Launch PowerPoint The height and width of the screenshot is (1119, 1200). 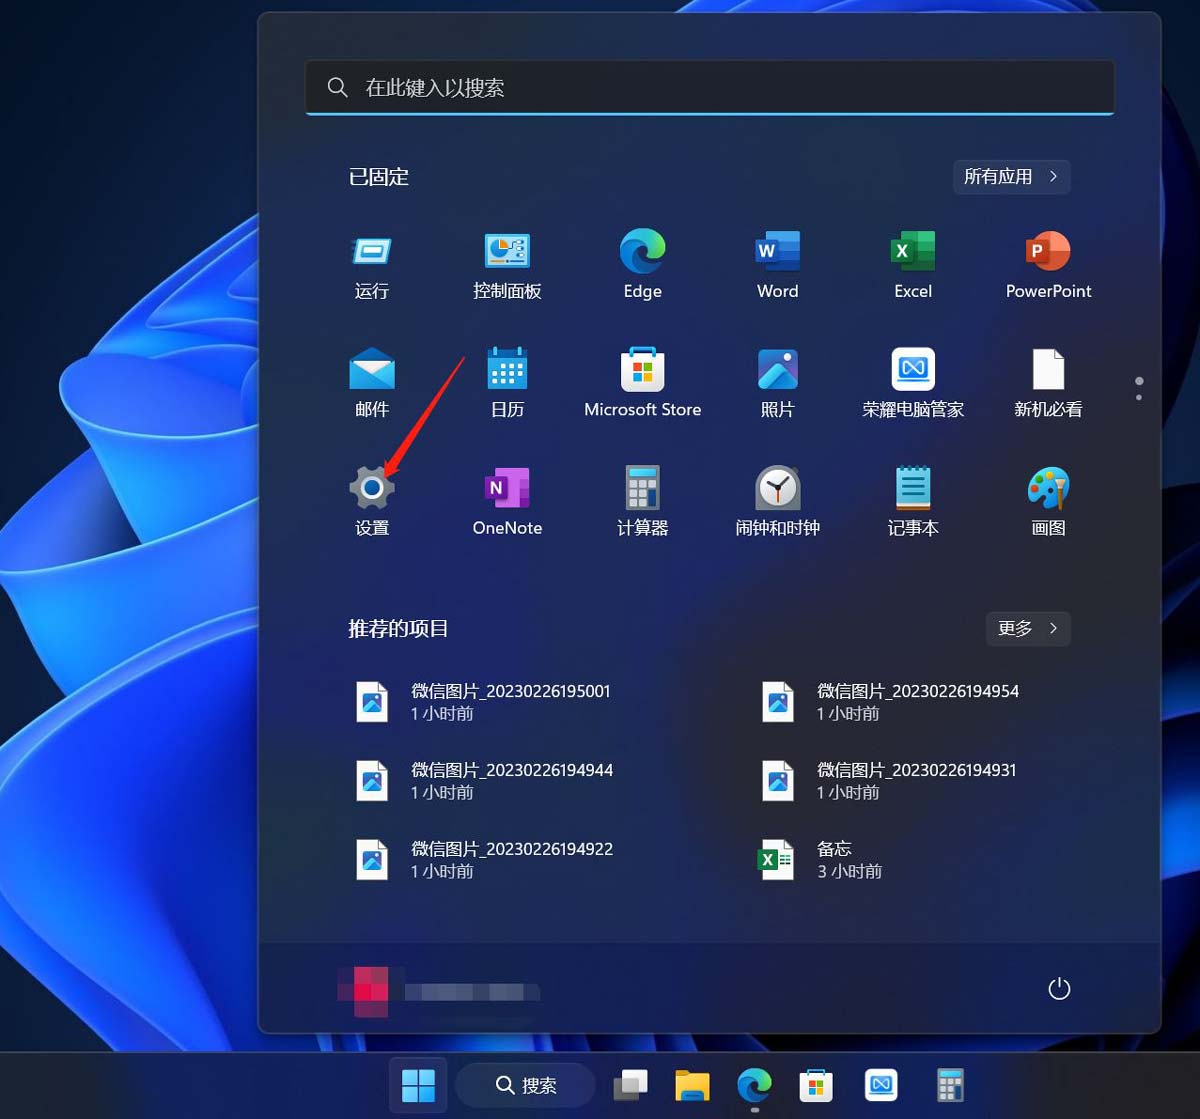click(x=1047, y=258)
